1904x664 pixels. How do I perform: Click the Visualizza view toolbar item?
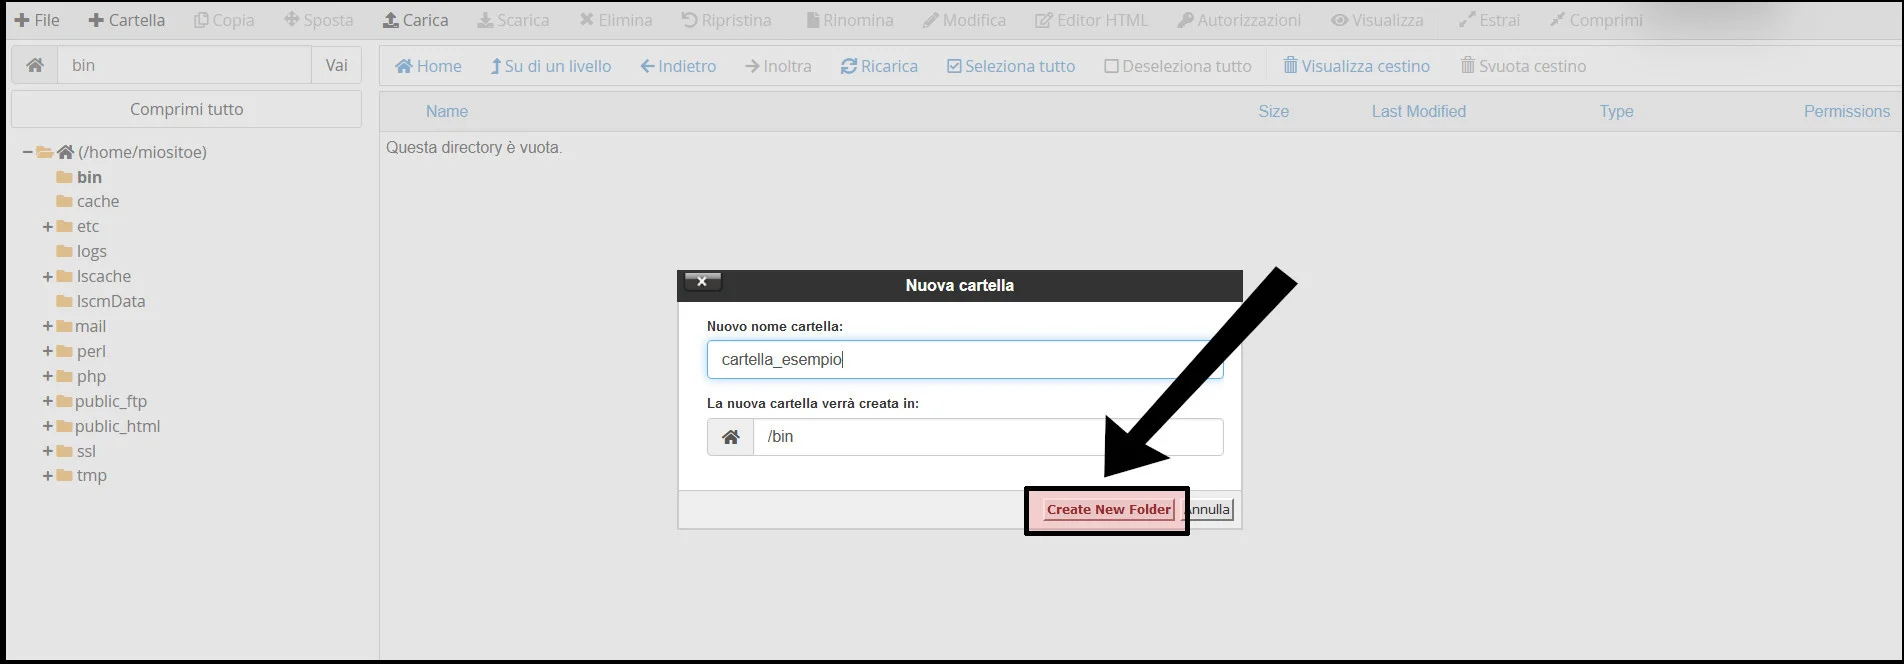pyautogui.click(x=1378, y=20)
